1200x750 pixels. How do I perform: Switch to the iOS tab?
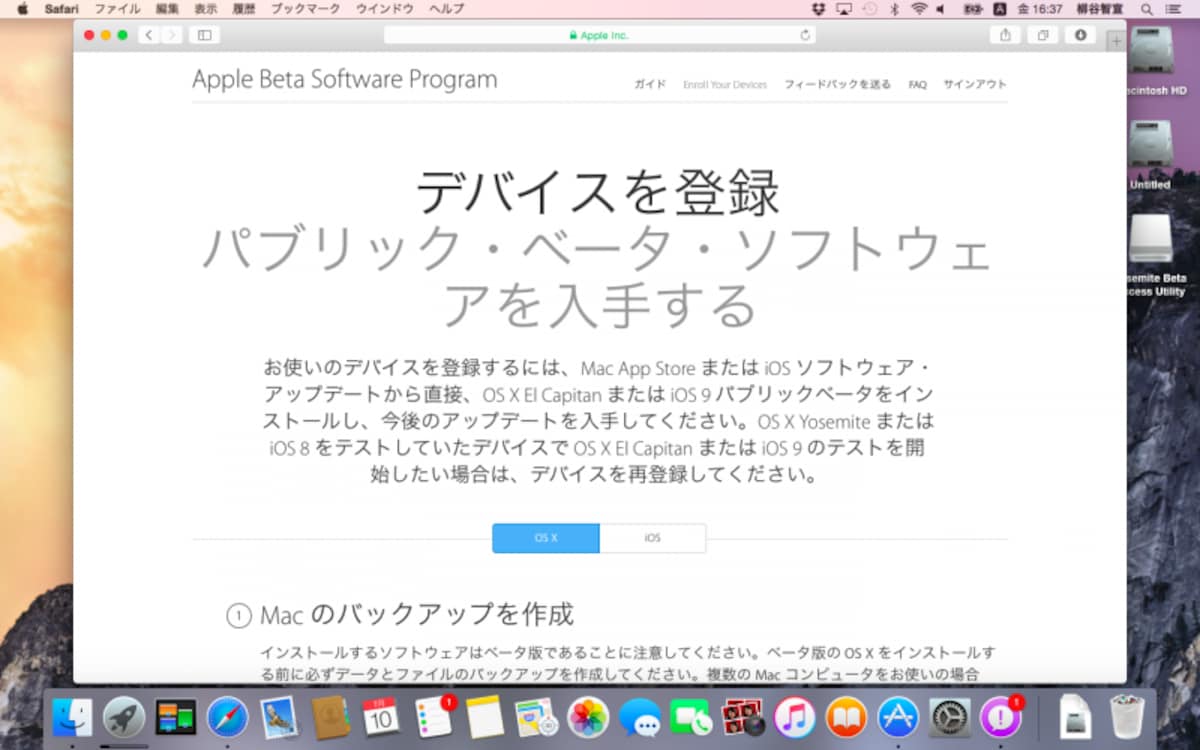[x=652, y=538]
